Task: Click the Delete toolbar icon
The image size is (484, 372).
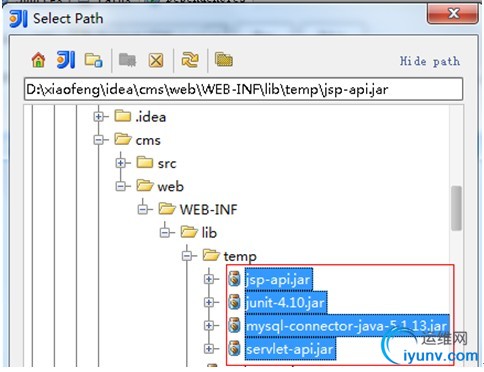Action: (156, 61)
